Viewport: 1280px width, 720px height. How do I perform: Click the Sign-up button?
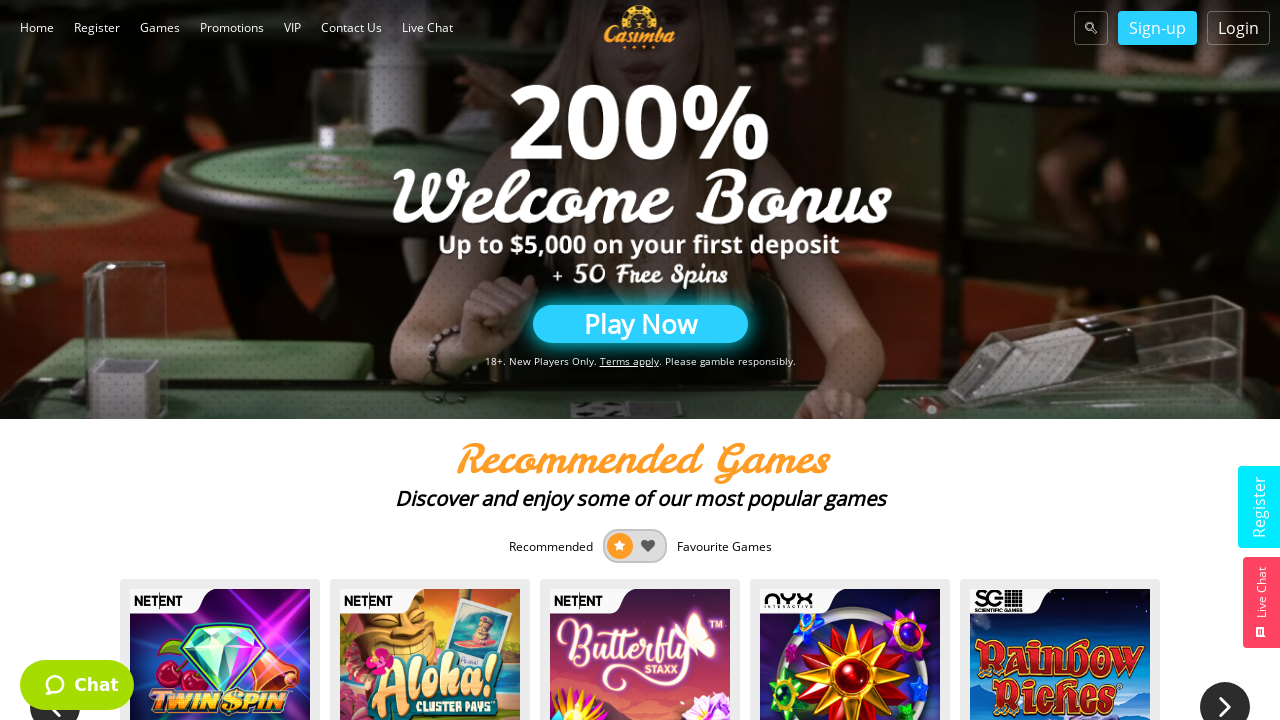(x=1157, y=28)
